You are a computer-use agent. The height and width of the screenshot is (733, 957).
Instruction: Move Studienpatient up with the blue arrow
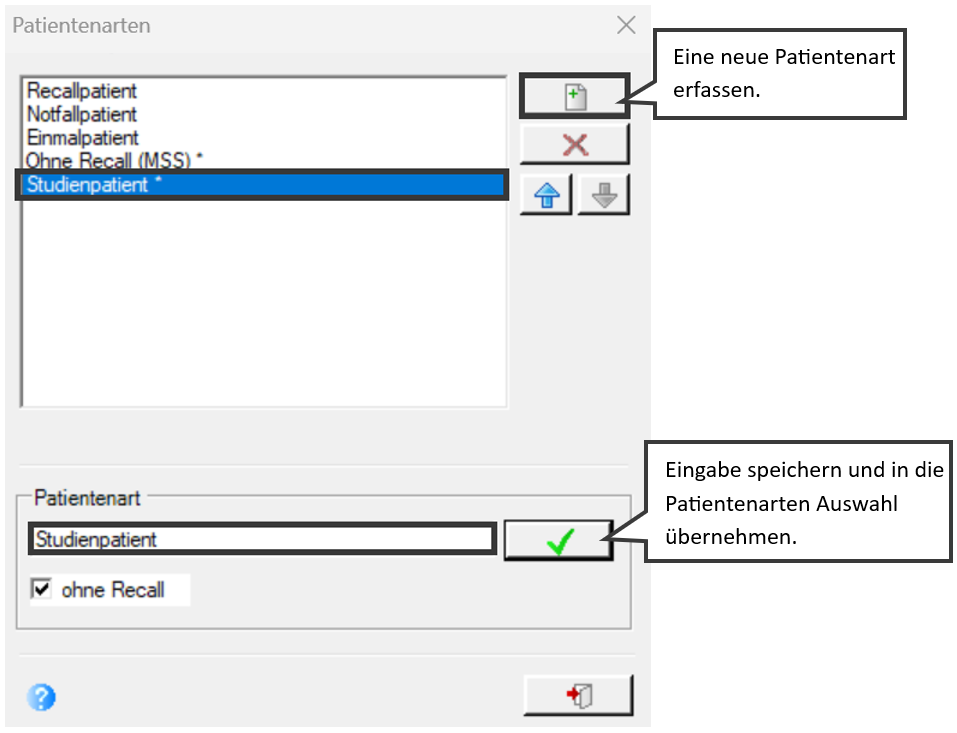tap(546, 195)
